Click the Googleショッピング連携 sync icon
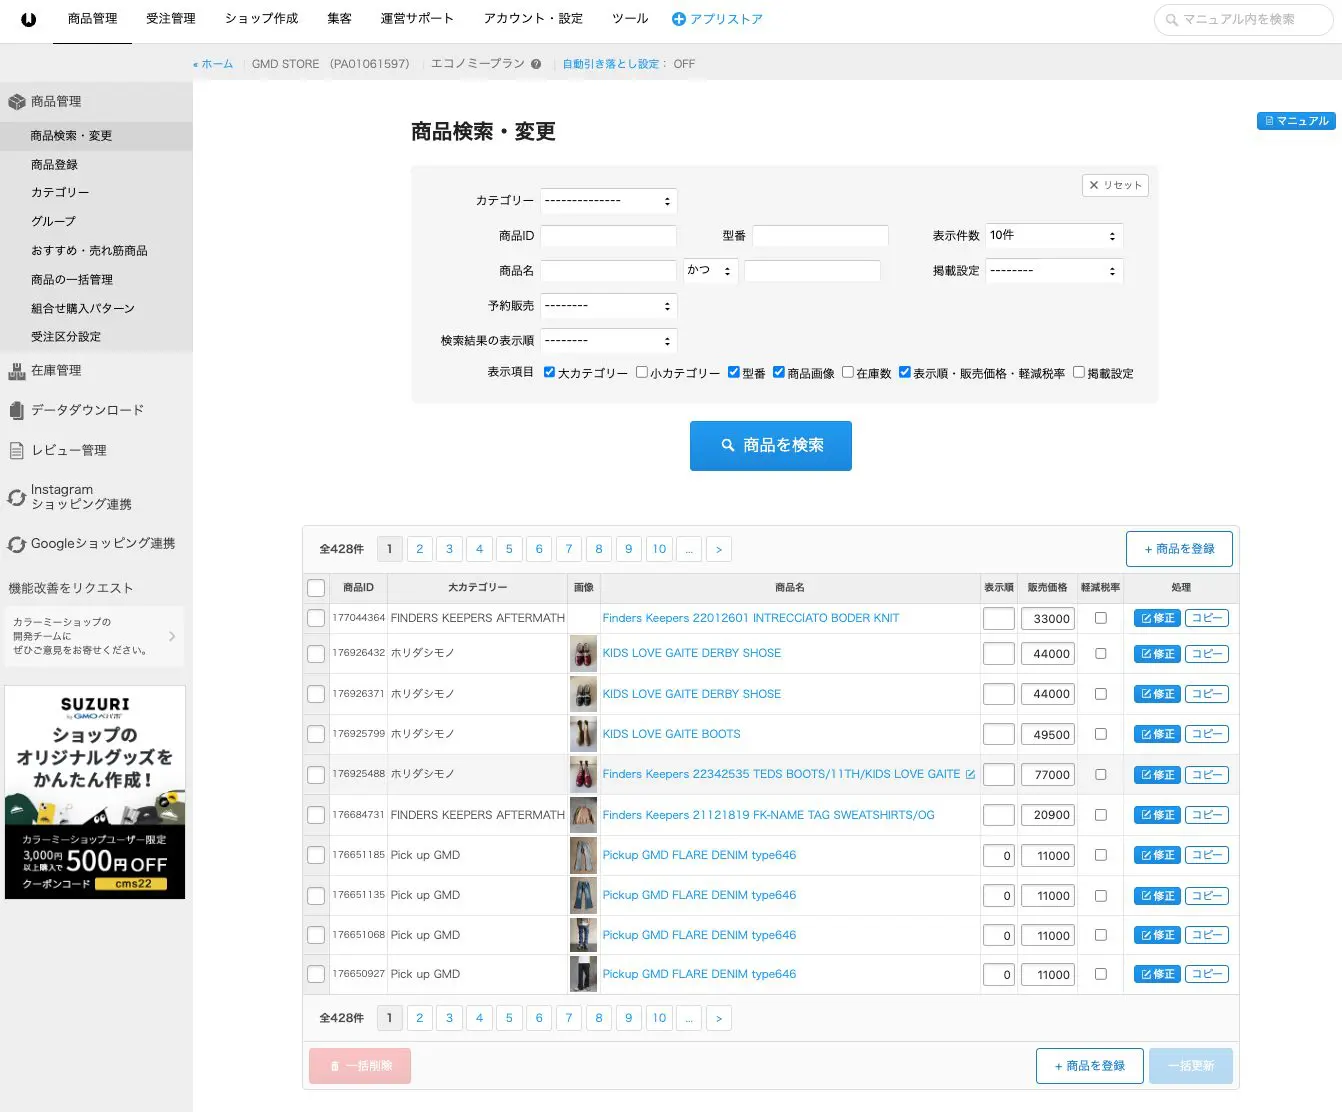The image size is (1342, 1112). (16, 544)
